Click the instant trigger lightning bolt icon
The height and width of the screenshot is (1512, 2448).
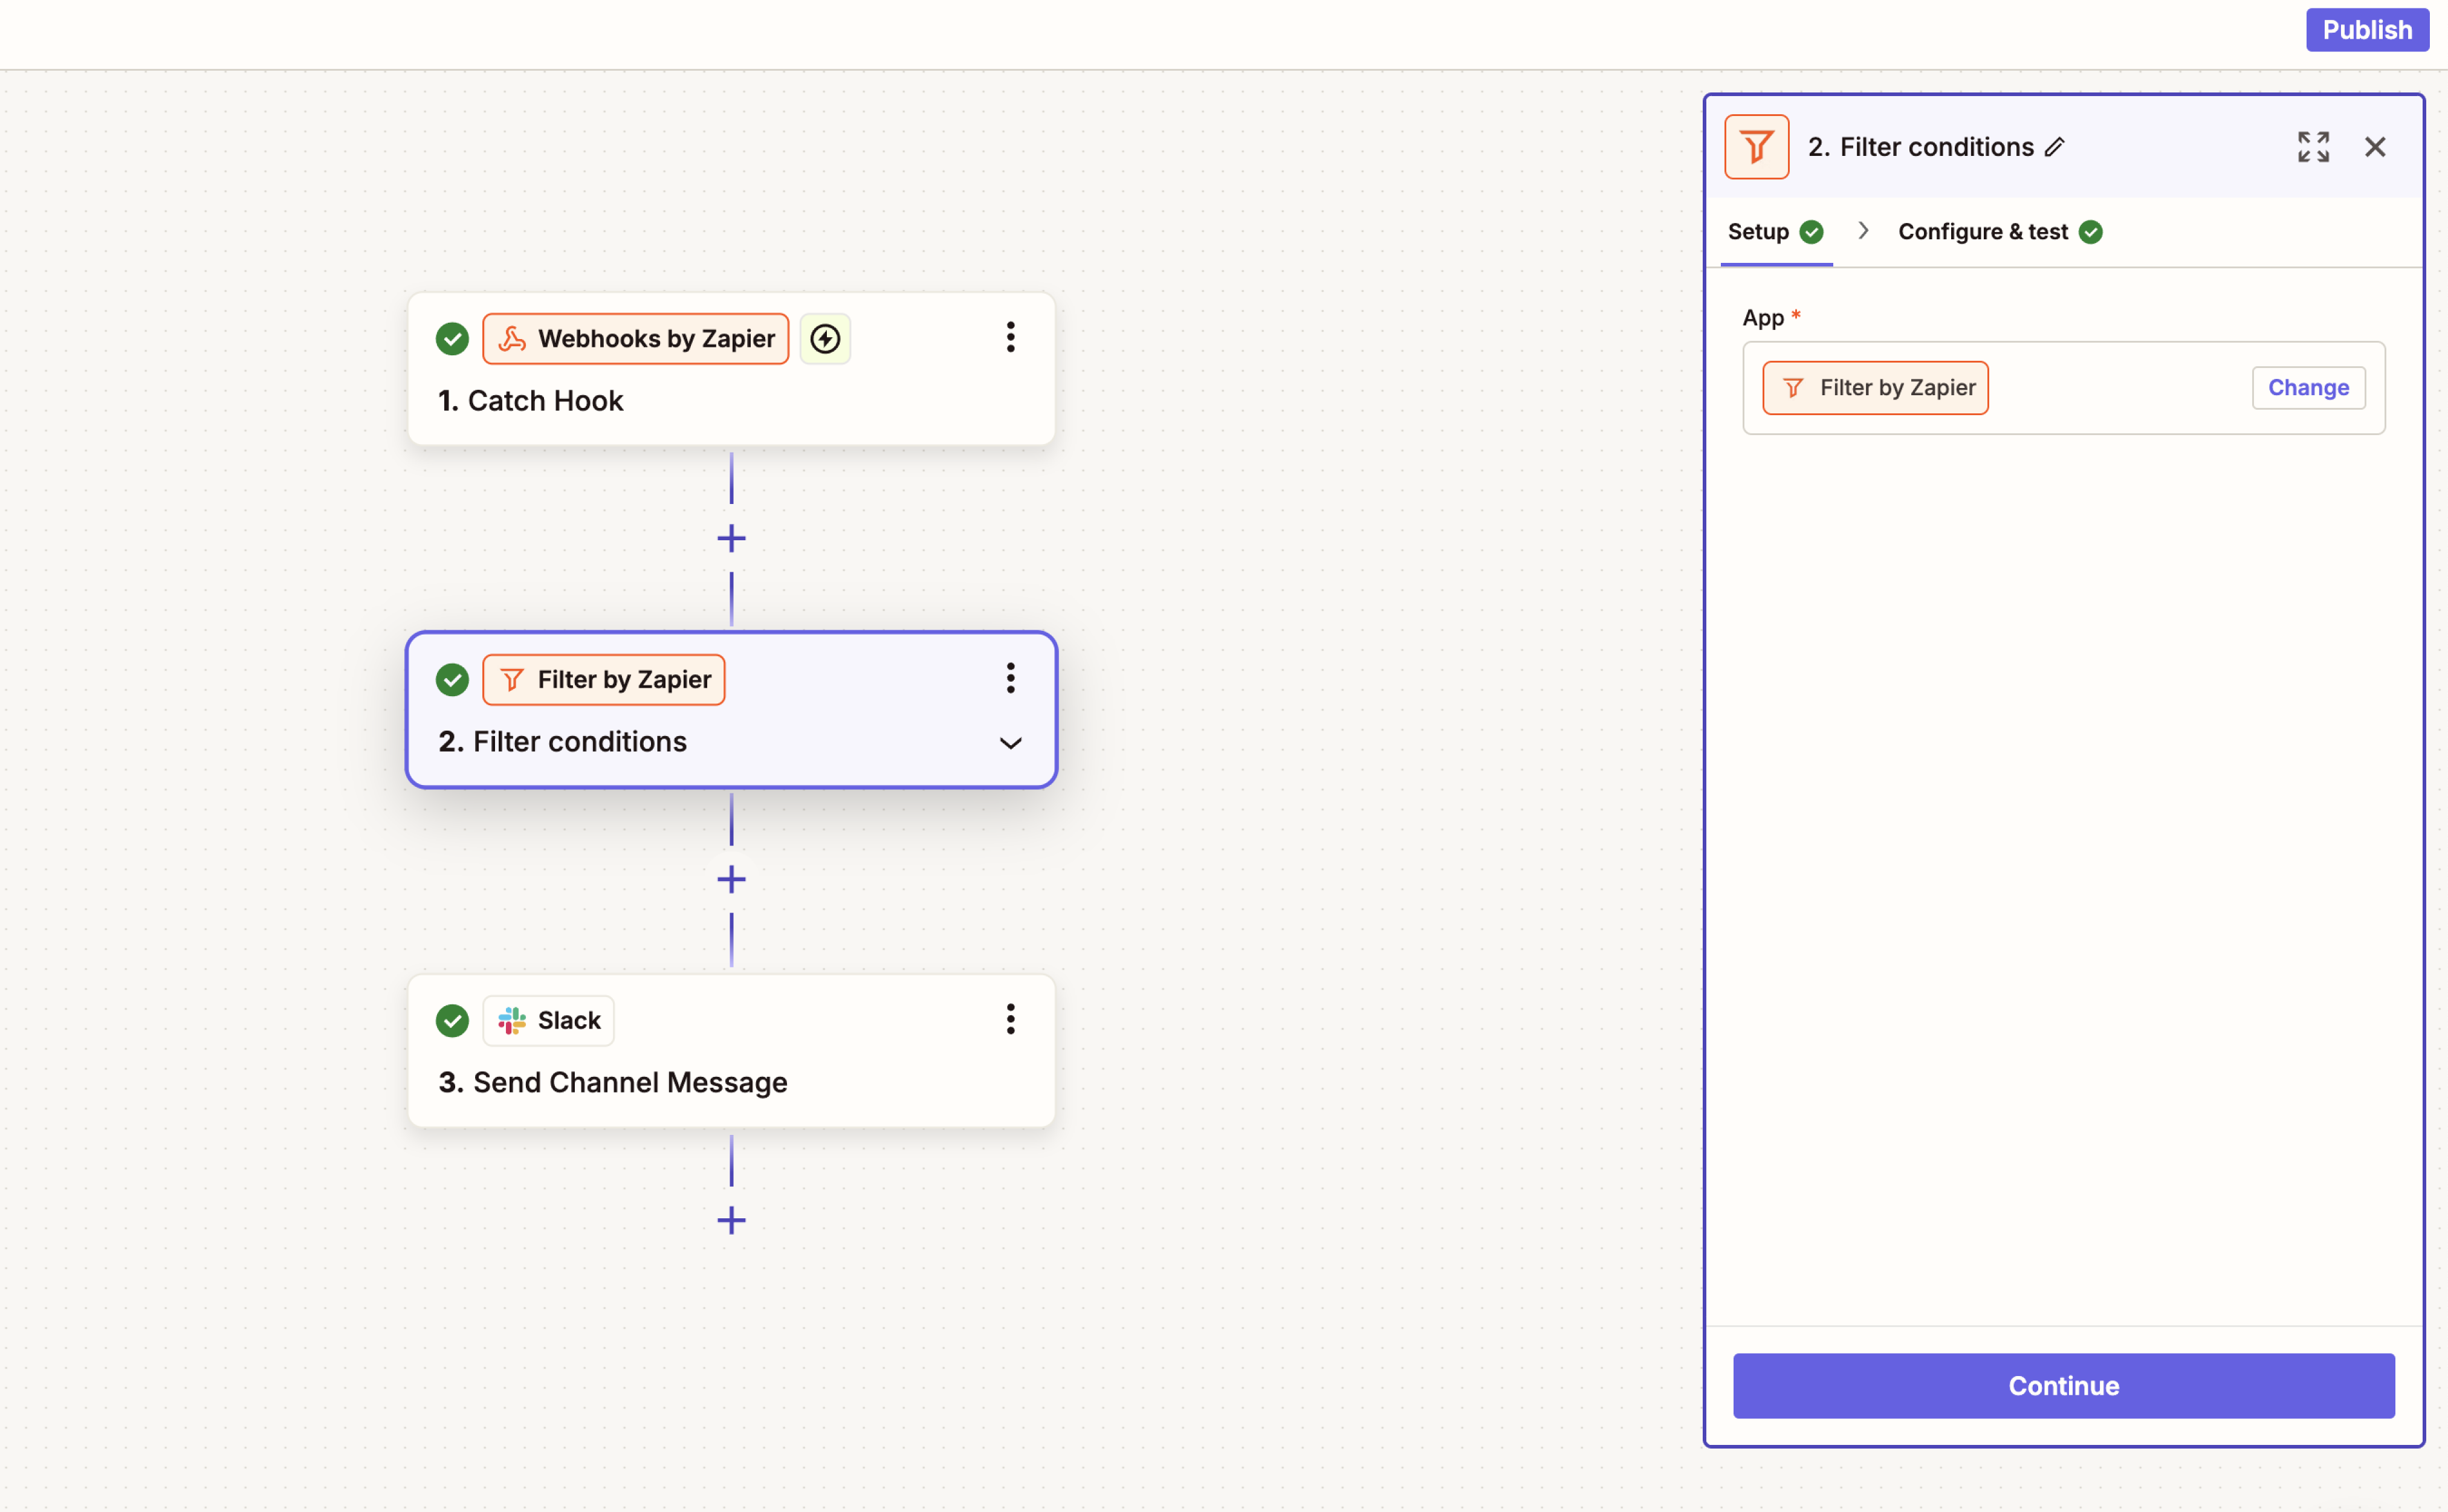825,339
